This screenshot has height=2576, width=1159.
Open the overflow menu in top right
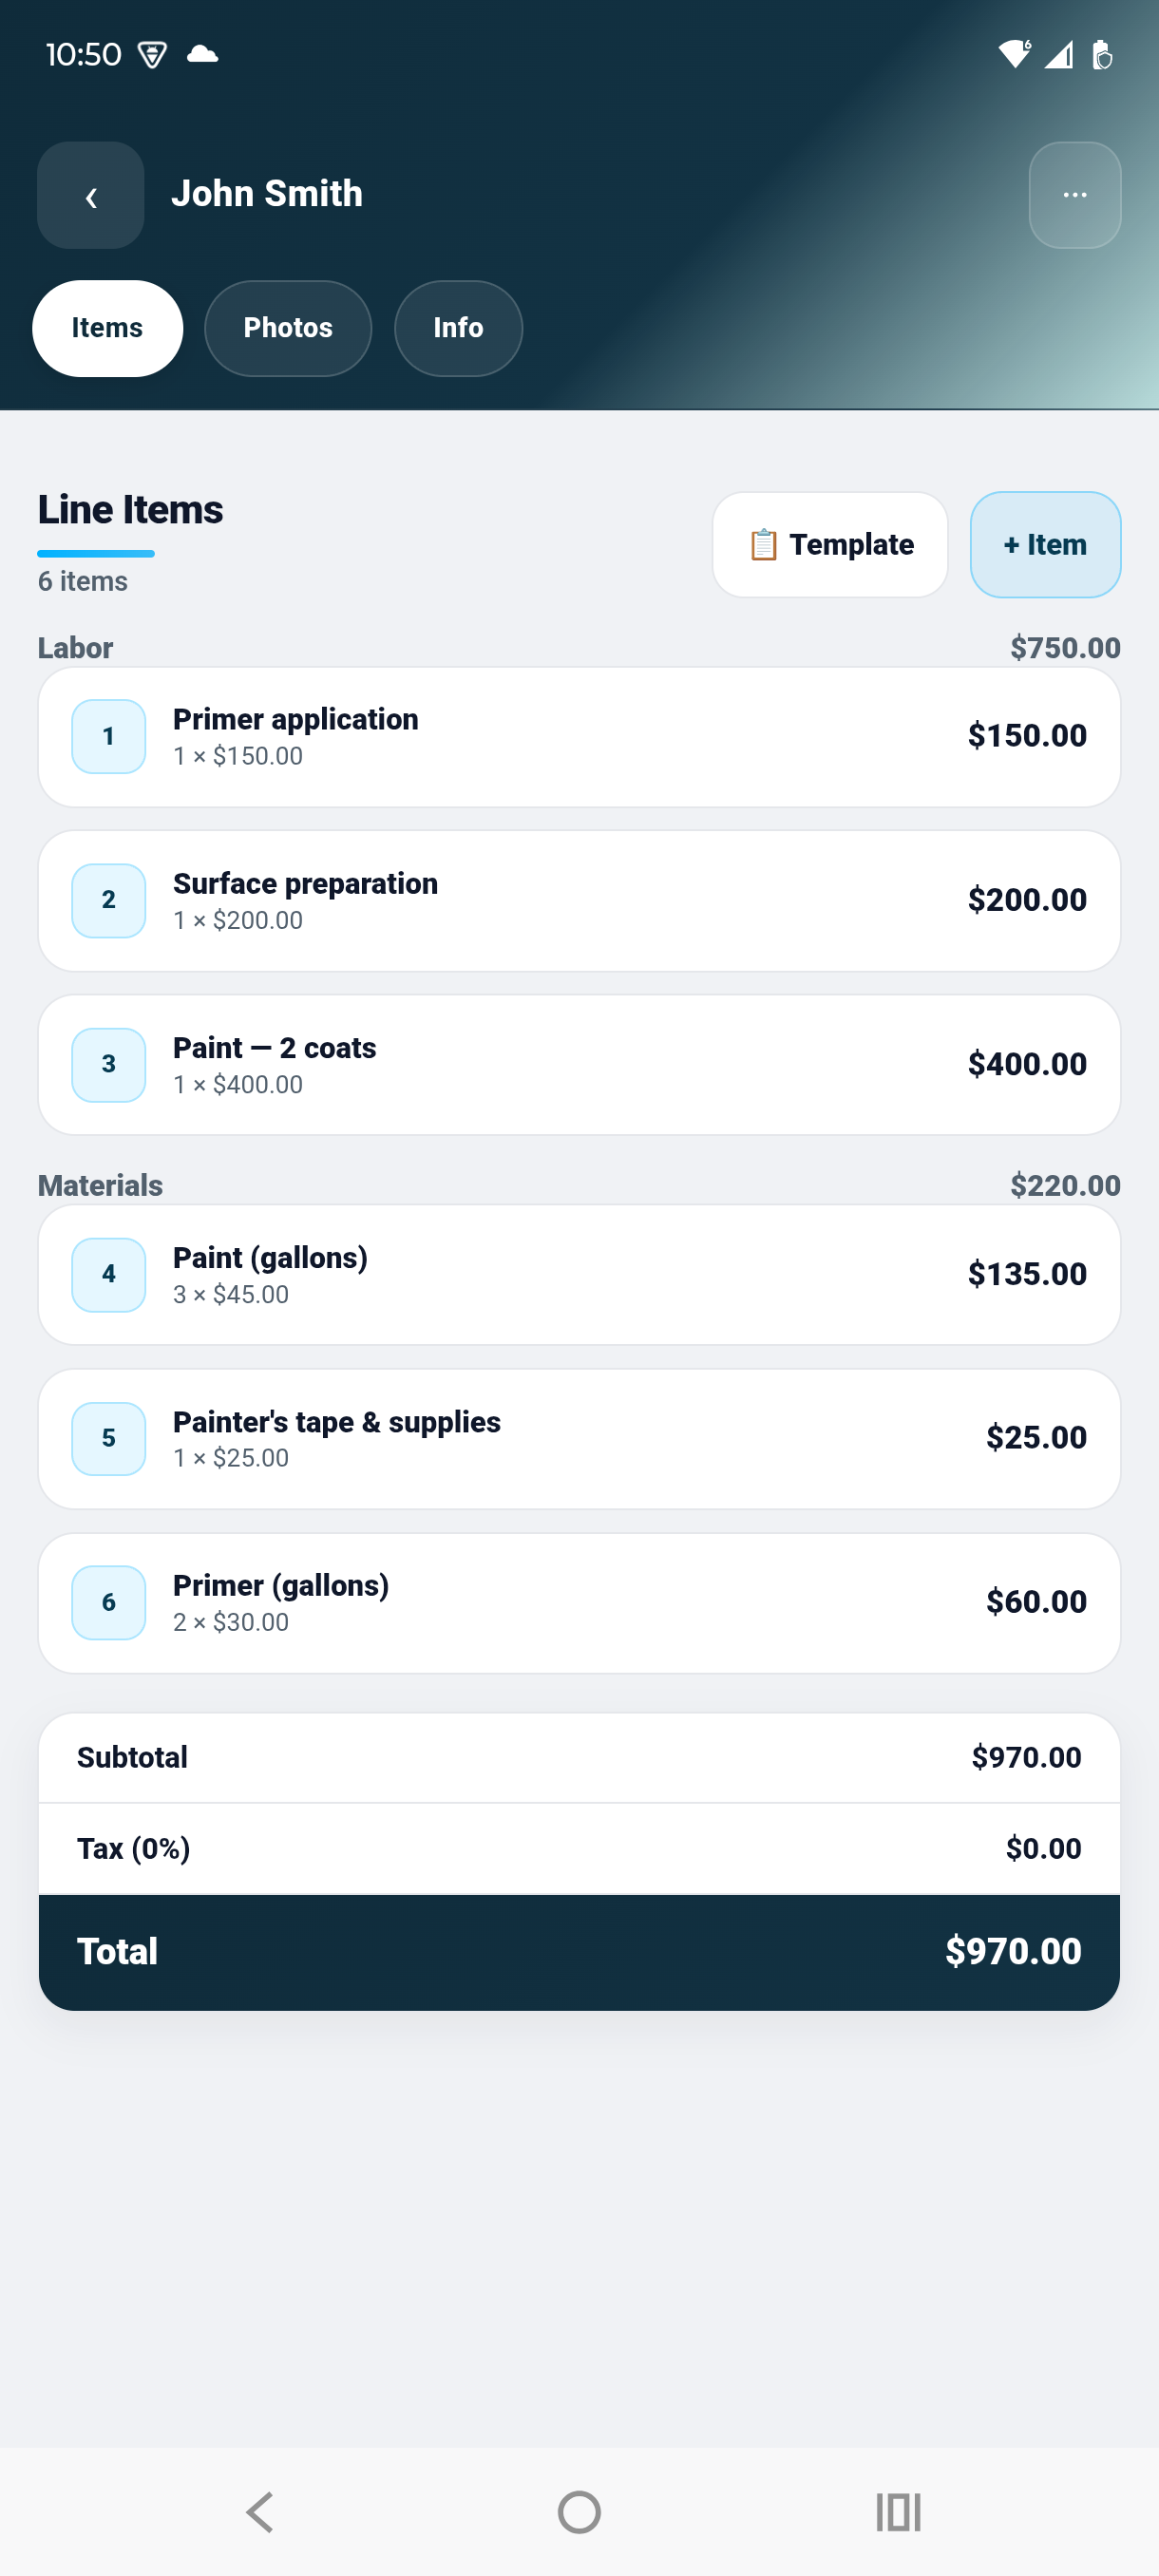[1074, 195]
